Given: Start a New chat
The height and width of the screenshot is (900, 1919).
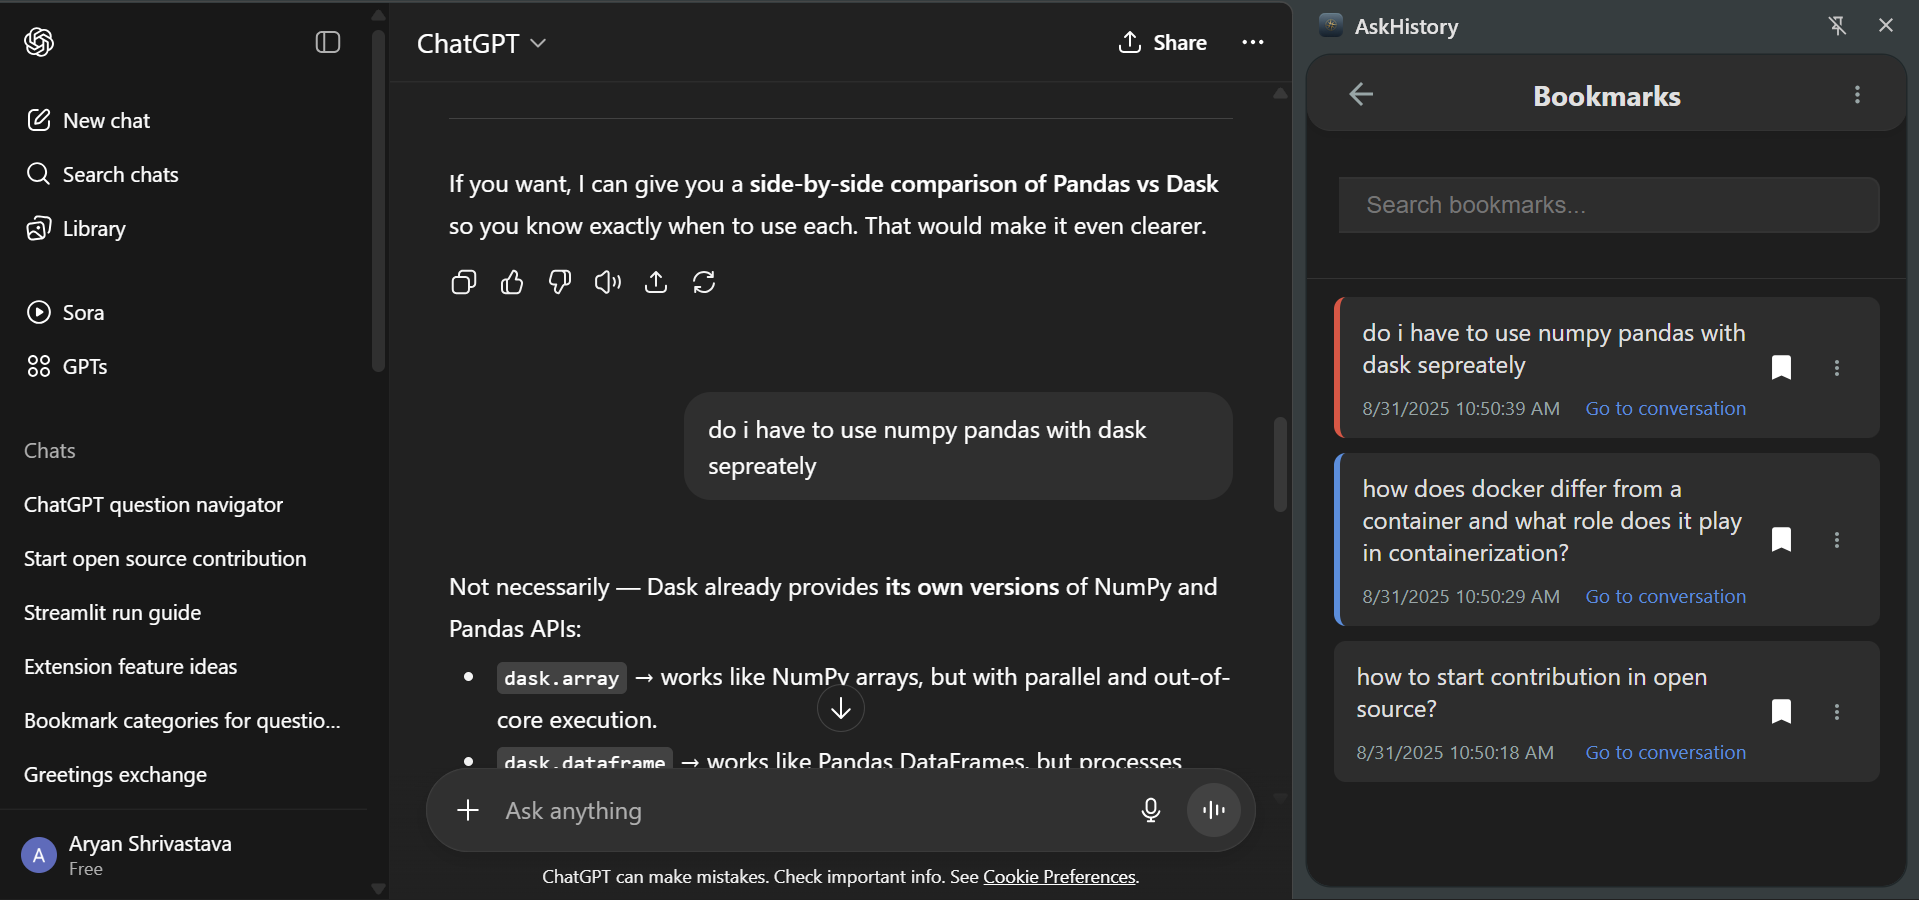Looking at the screenshot, I should (x=88, y=121).
